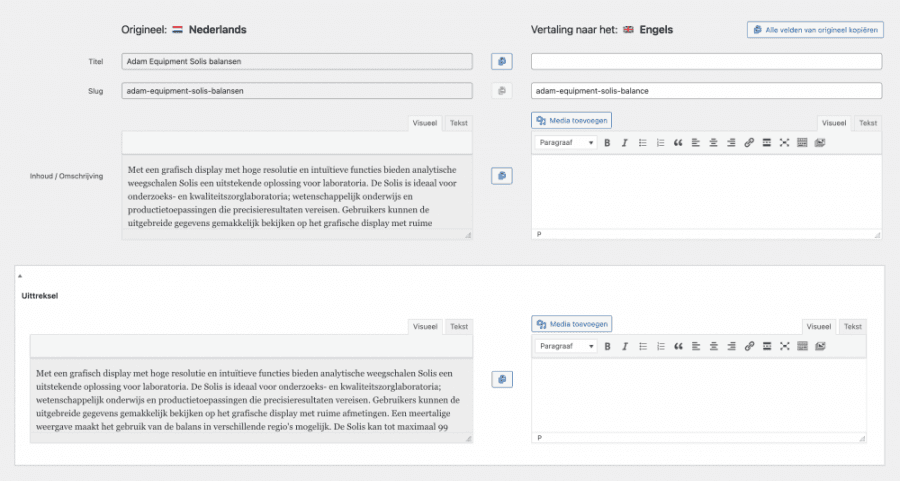This screenshot has height=481, width=900.
Task: Open Paragraaf format dropdown in content editor
Action: [x=566, y=143]
